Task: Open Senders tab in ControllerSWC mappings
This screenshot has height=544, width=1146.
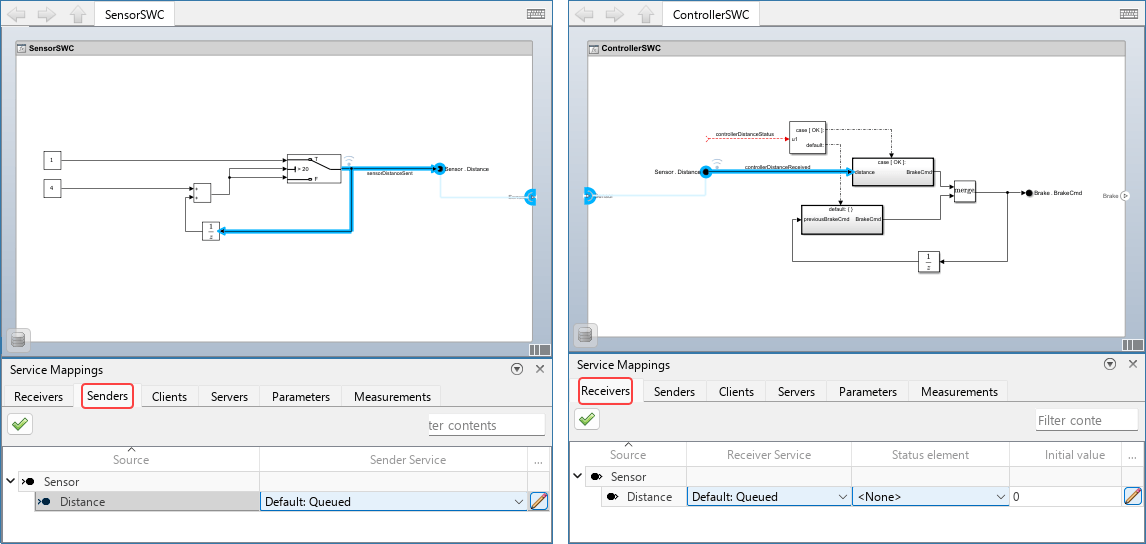Action: pyautogui.click(x=674, y=391)
